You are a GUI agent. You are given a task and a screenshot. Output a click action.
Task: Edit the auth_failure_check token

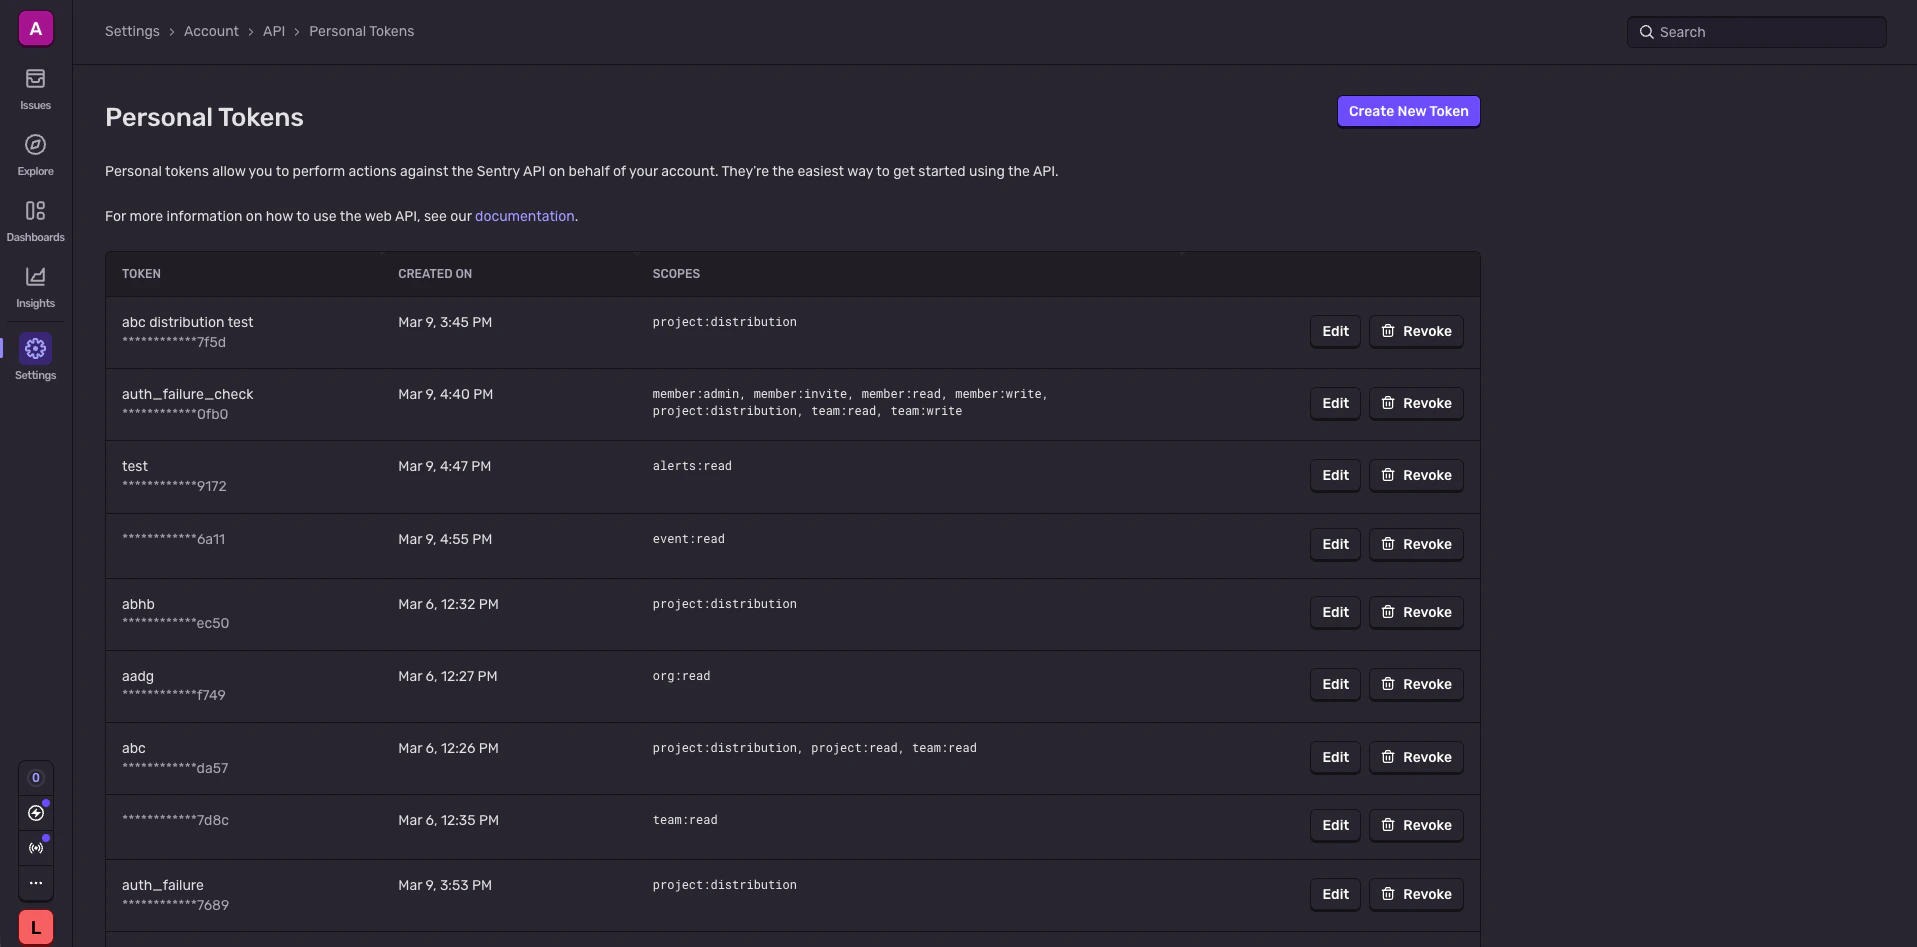click(1334, 403)
